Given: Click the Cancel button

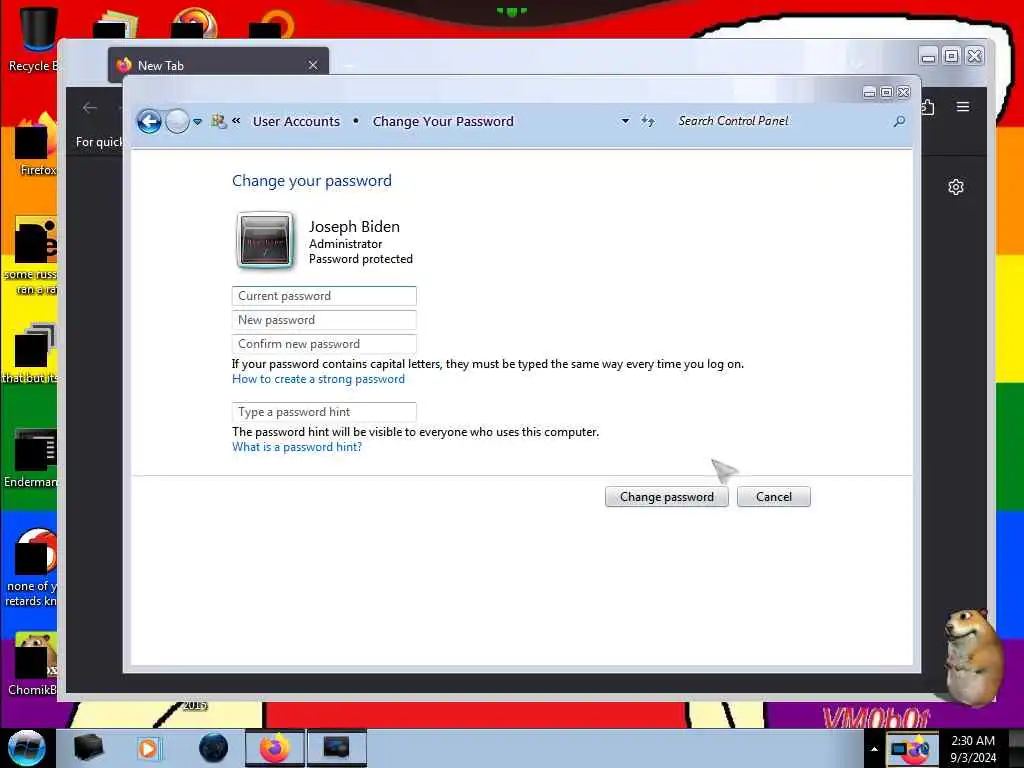Looking at the screenshot, I should pos(774,497).
